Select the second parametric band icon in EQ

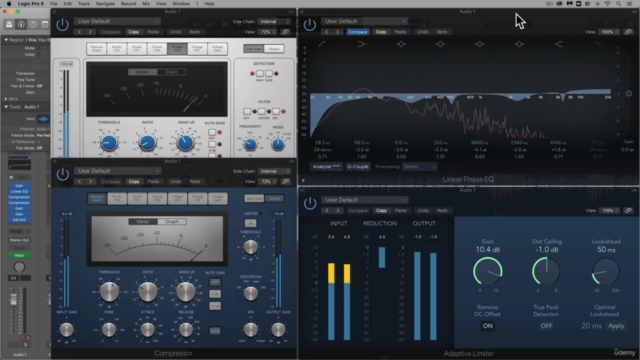point(440,44)
